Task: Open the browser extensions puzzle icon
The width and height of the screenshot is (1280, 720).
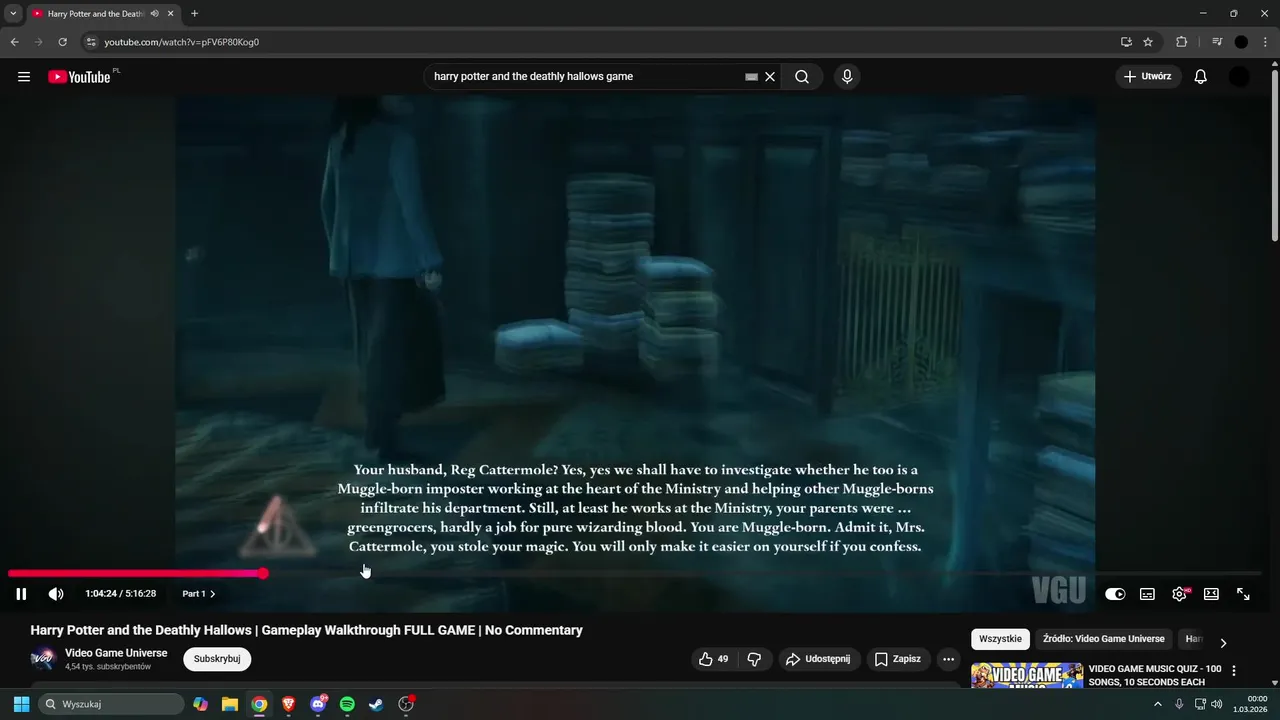Action: click(1182, 42)
